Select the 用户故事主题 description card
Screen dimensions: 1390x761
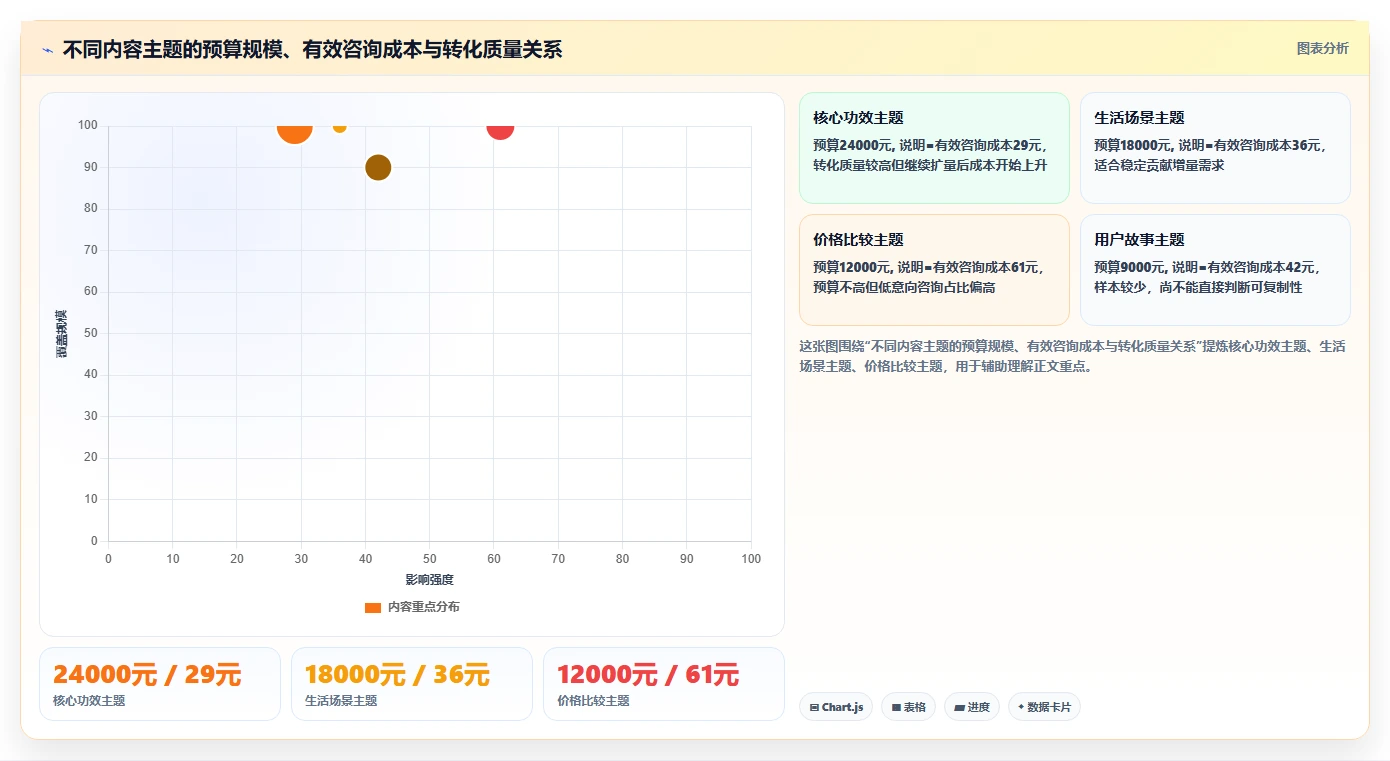tap(1215, 270)
